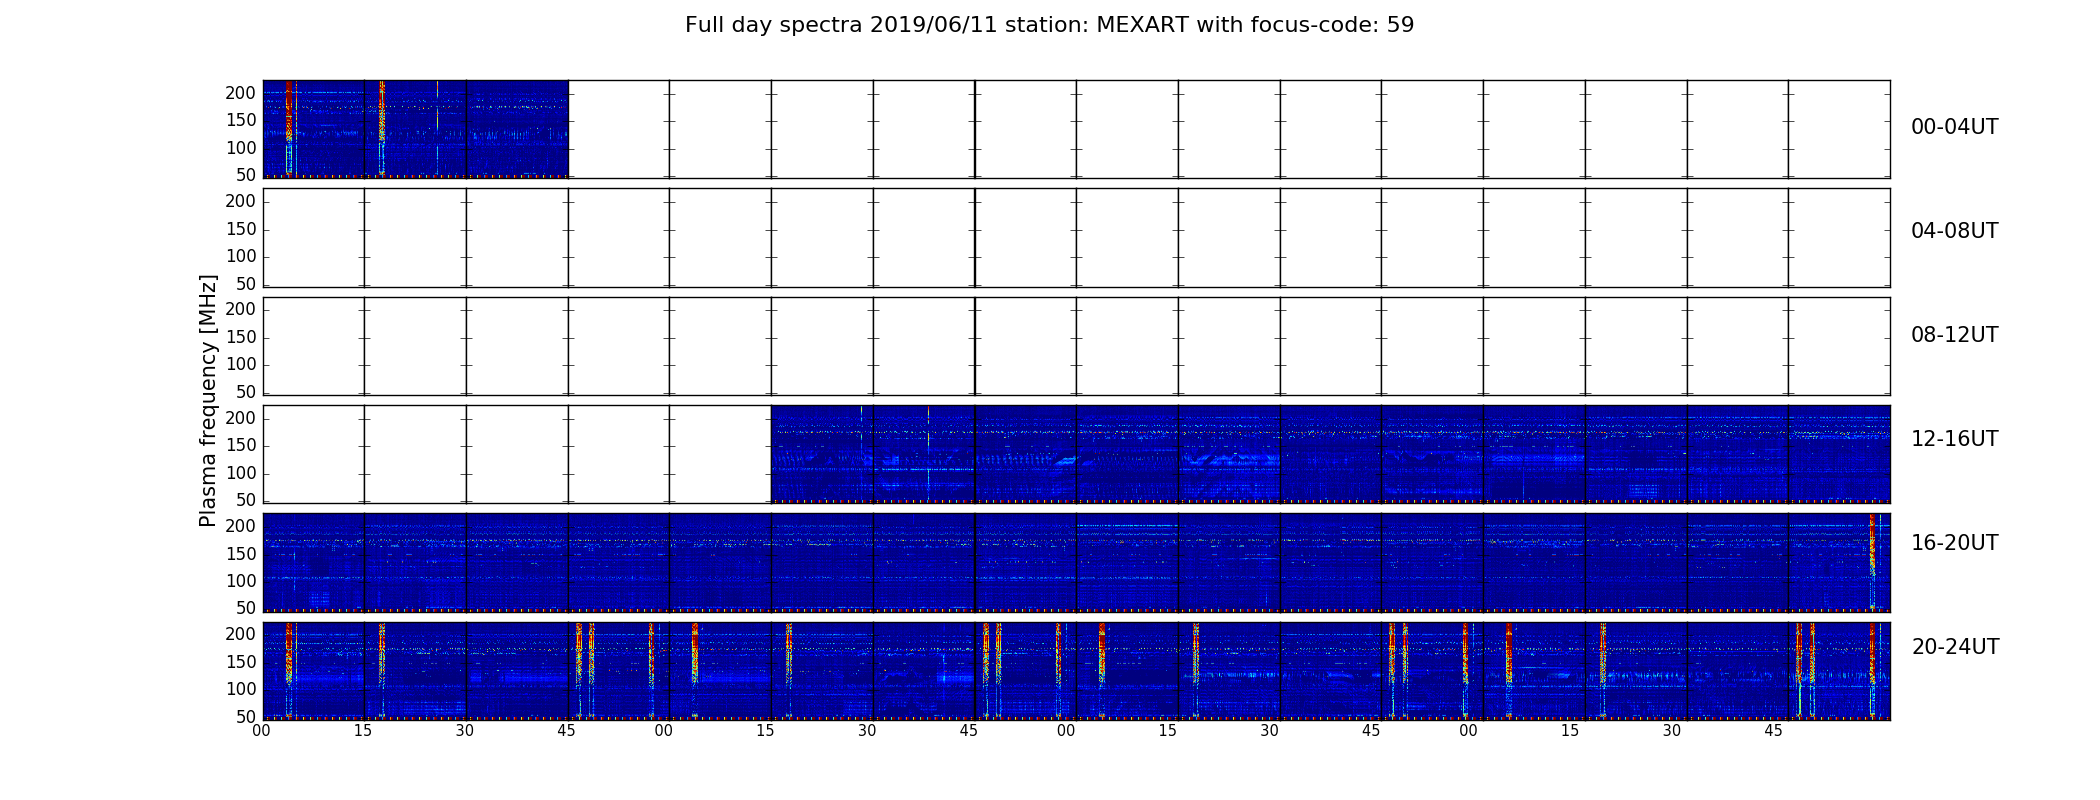This screenshot has height=800, width=2100.
Task: Click the 50 tick of the 20-24UT panel
Action: [246, 717]
